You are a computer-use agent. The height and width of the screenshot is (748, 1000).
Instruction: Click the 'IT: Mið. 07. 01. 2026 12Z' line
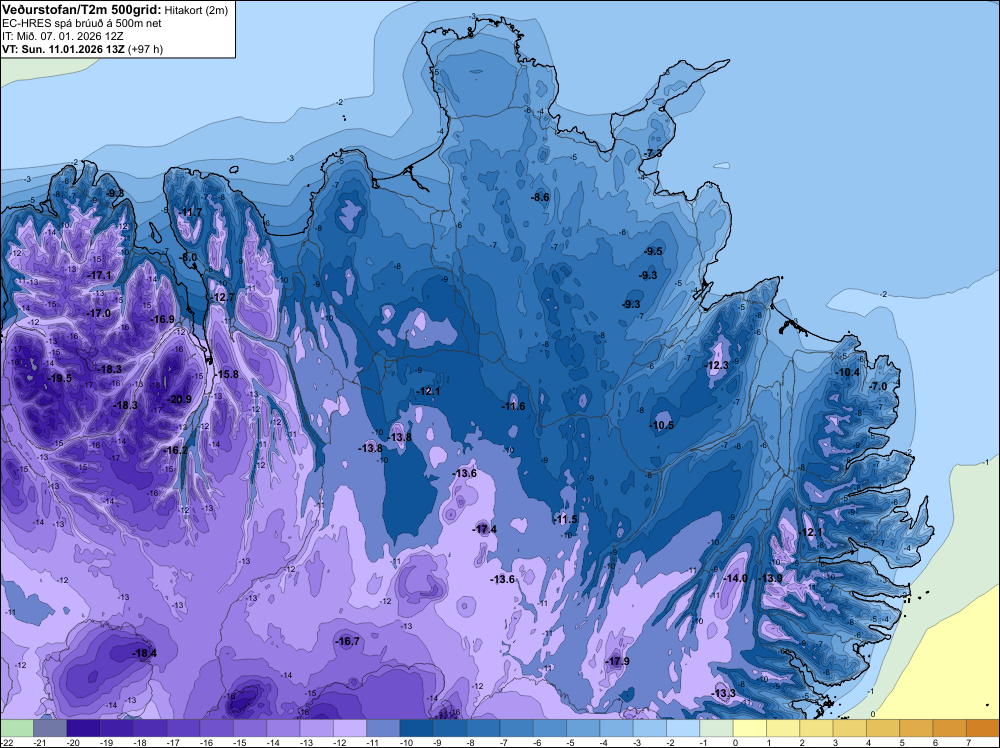point(62,36)
